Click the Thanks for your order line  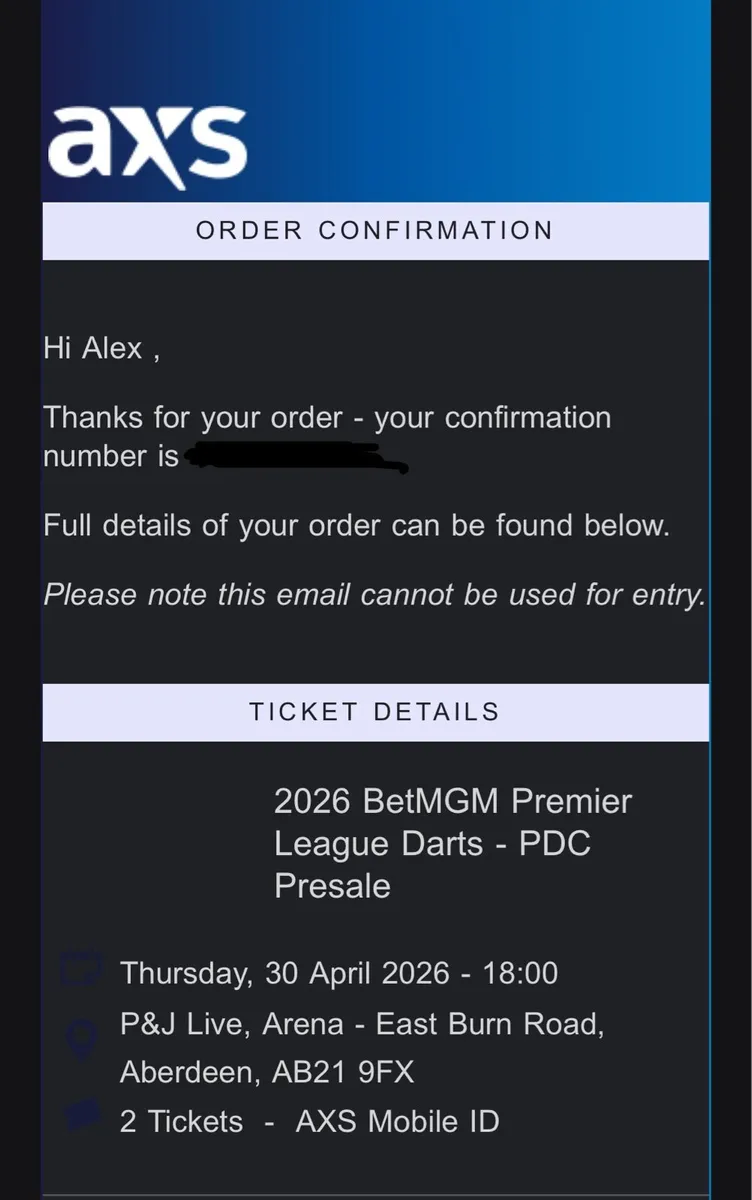pyautogui.click(x=326, y=418)
